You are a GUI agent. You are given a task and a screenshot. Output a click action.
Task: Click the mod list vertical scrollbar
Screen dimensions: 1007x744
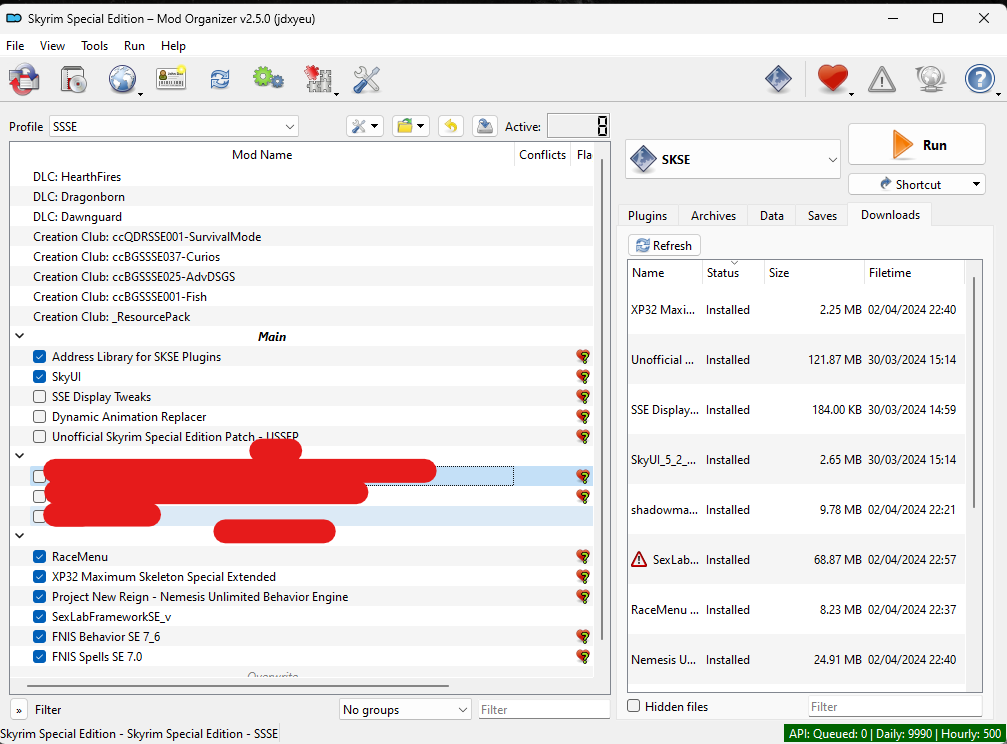coord(602,398)
